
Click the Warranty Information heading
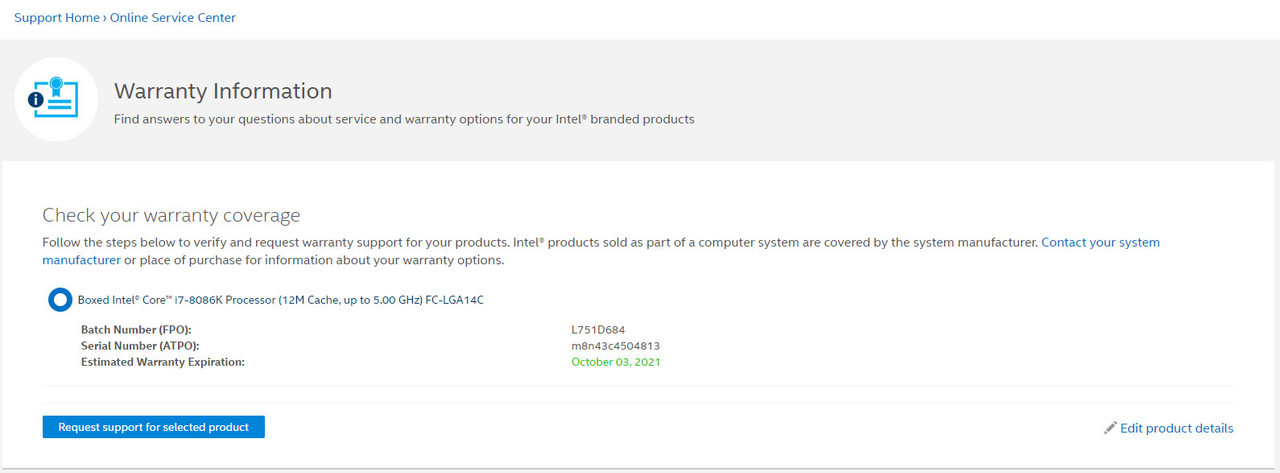[x=223, y=91]
